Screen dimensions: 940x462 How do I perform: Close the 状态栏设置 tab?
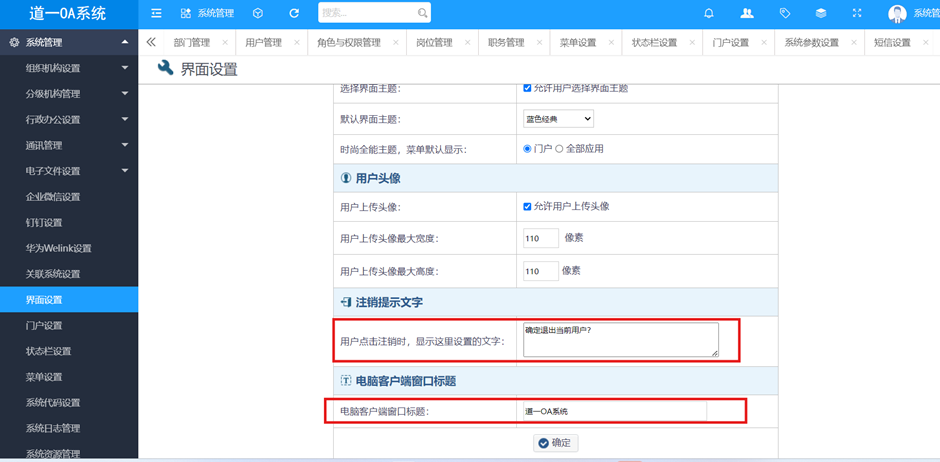coord(692,43)
